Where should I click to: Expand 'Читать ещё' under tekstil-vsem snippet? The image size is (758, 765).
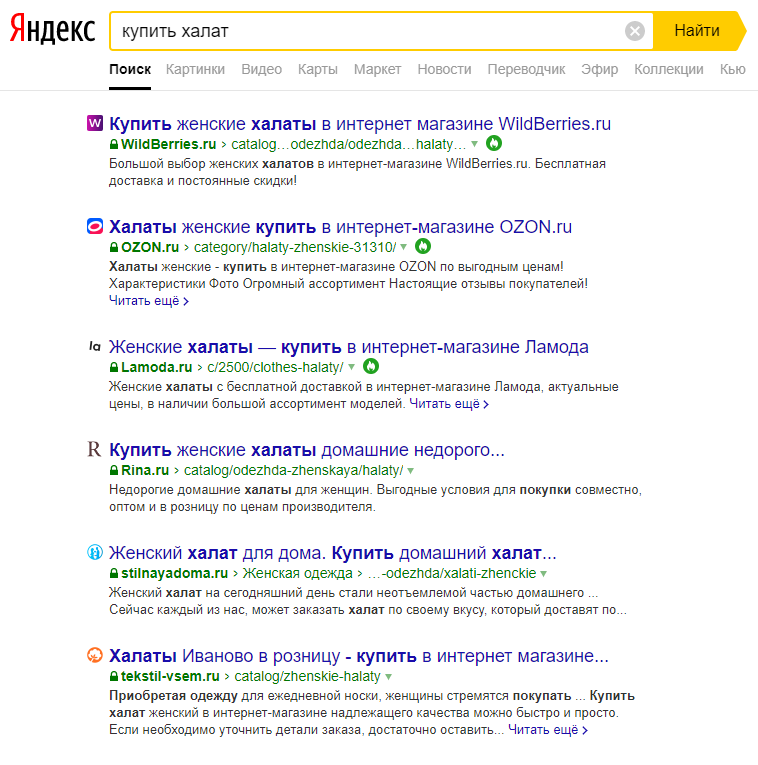(548, 730)
